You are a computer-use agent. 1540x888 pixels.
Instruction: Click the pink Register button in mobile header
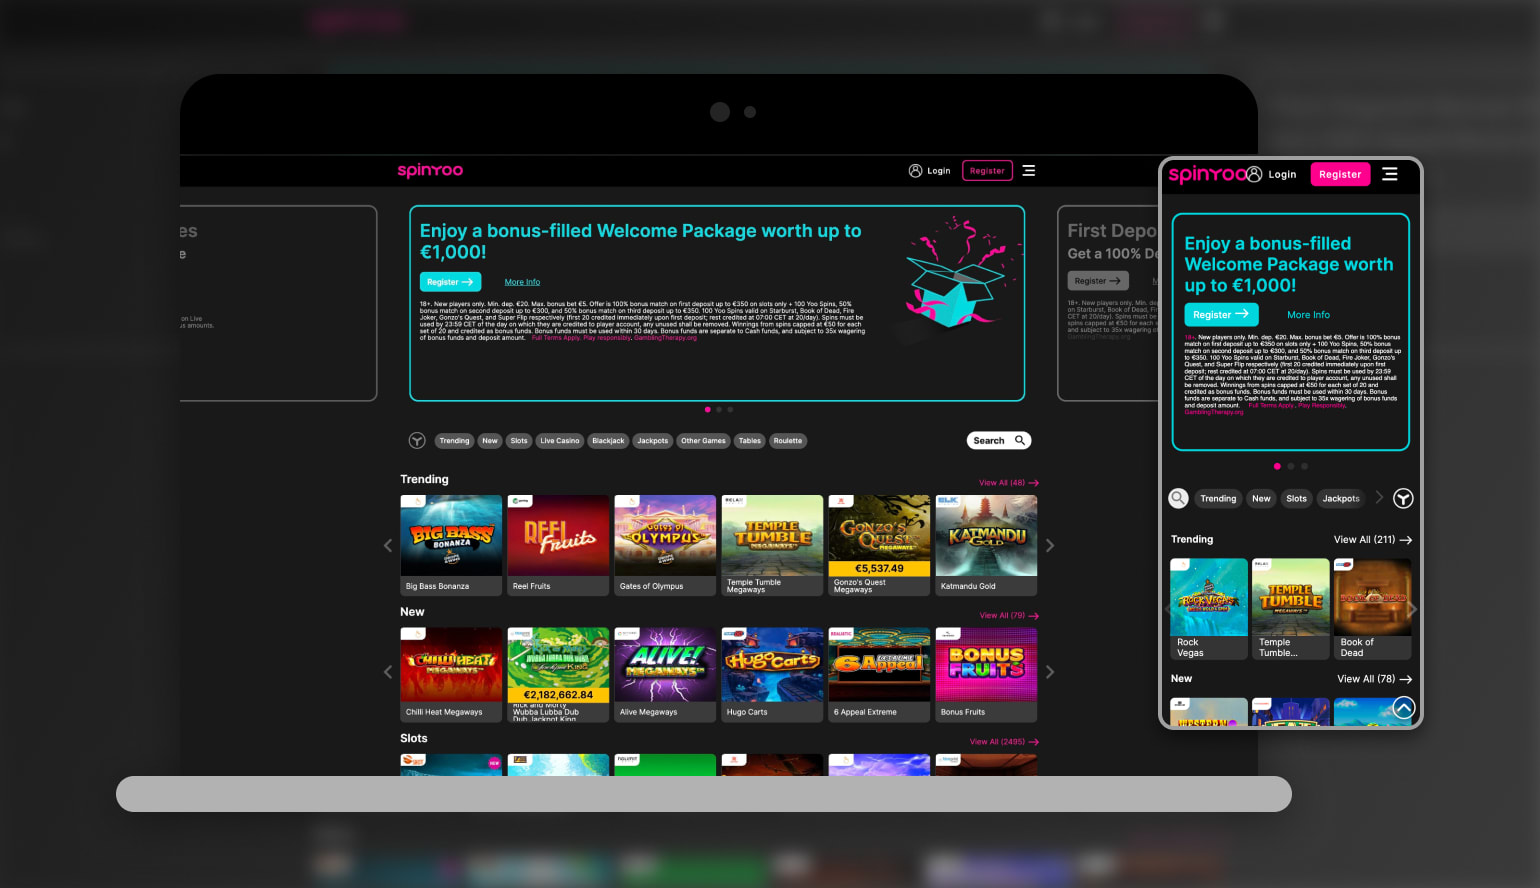pos(1340,174)
